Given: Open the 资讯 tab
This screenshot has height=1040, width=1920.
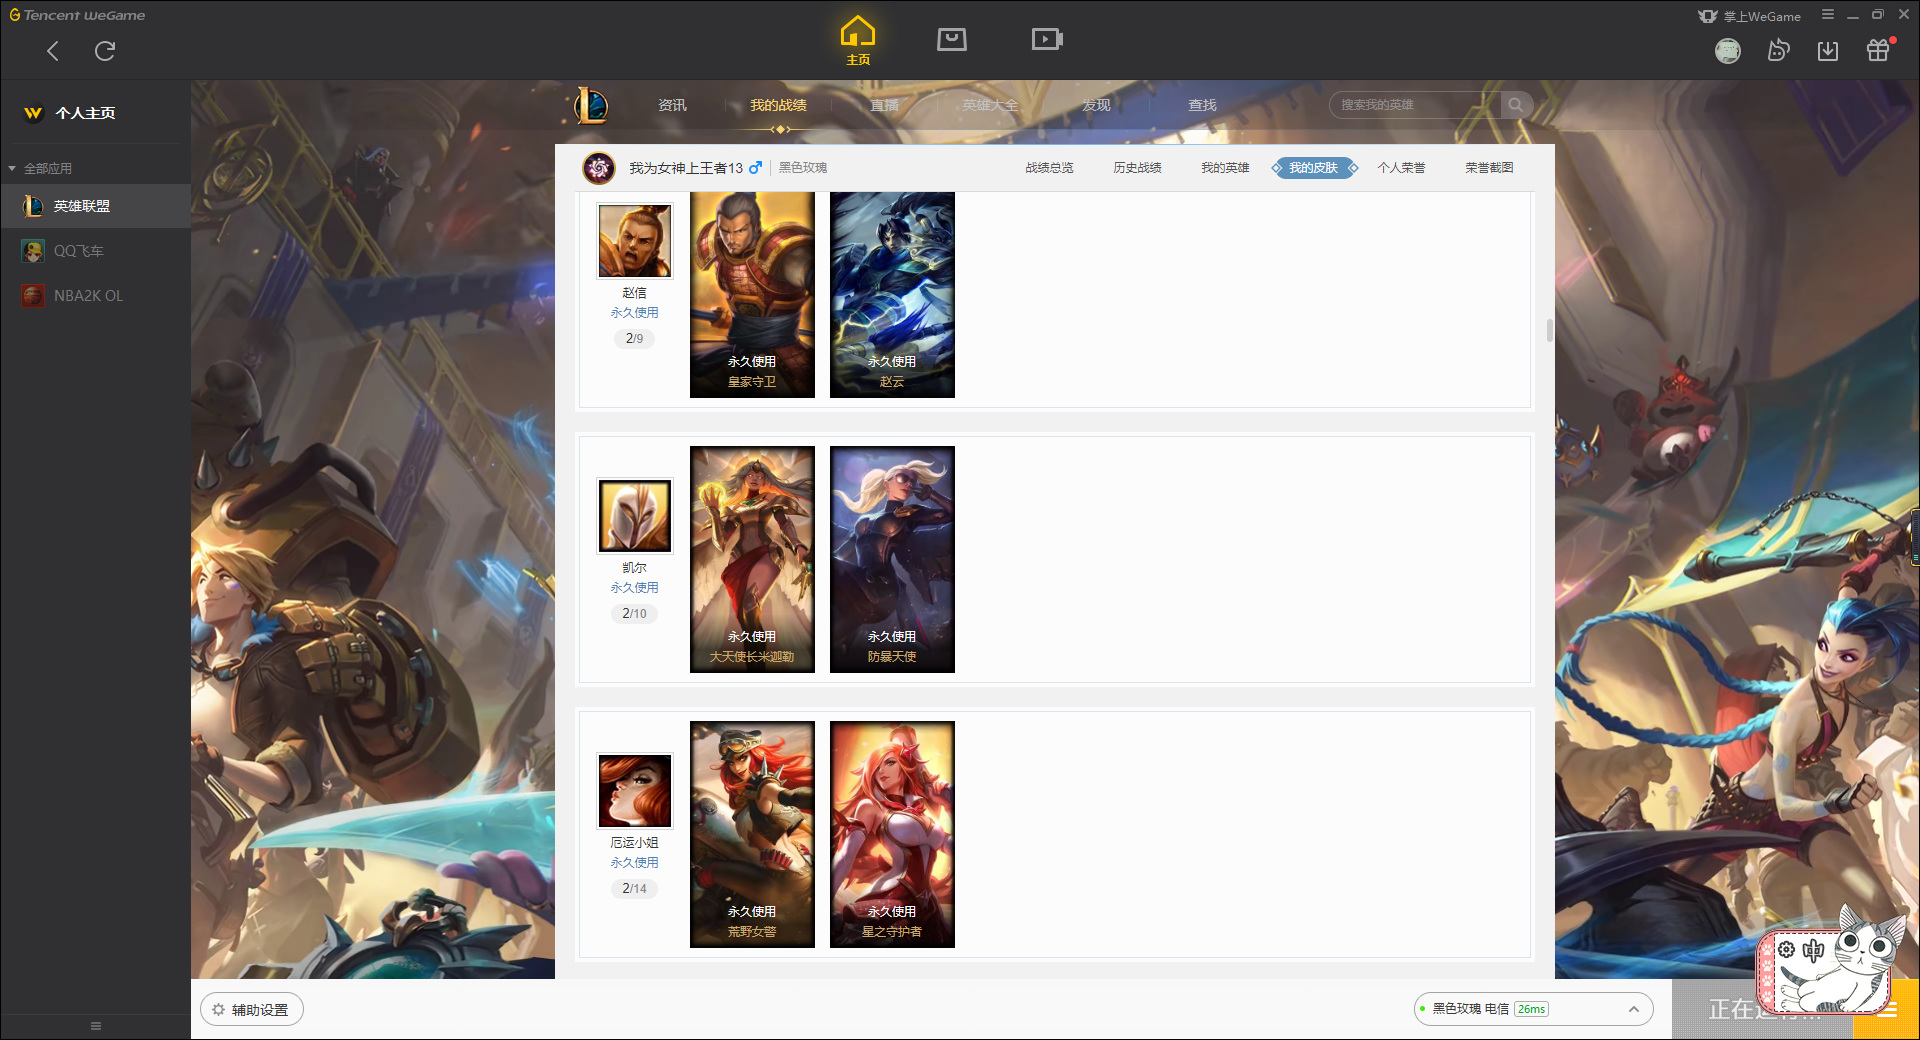Looking at the screenshot, I should [x=672, y=105].
